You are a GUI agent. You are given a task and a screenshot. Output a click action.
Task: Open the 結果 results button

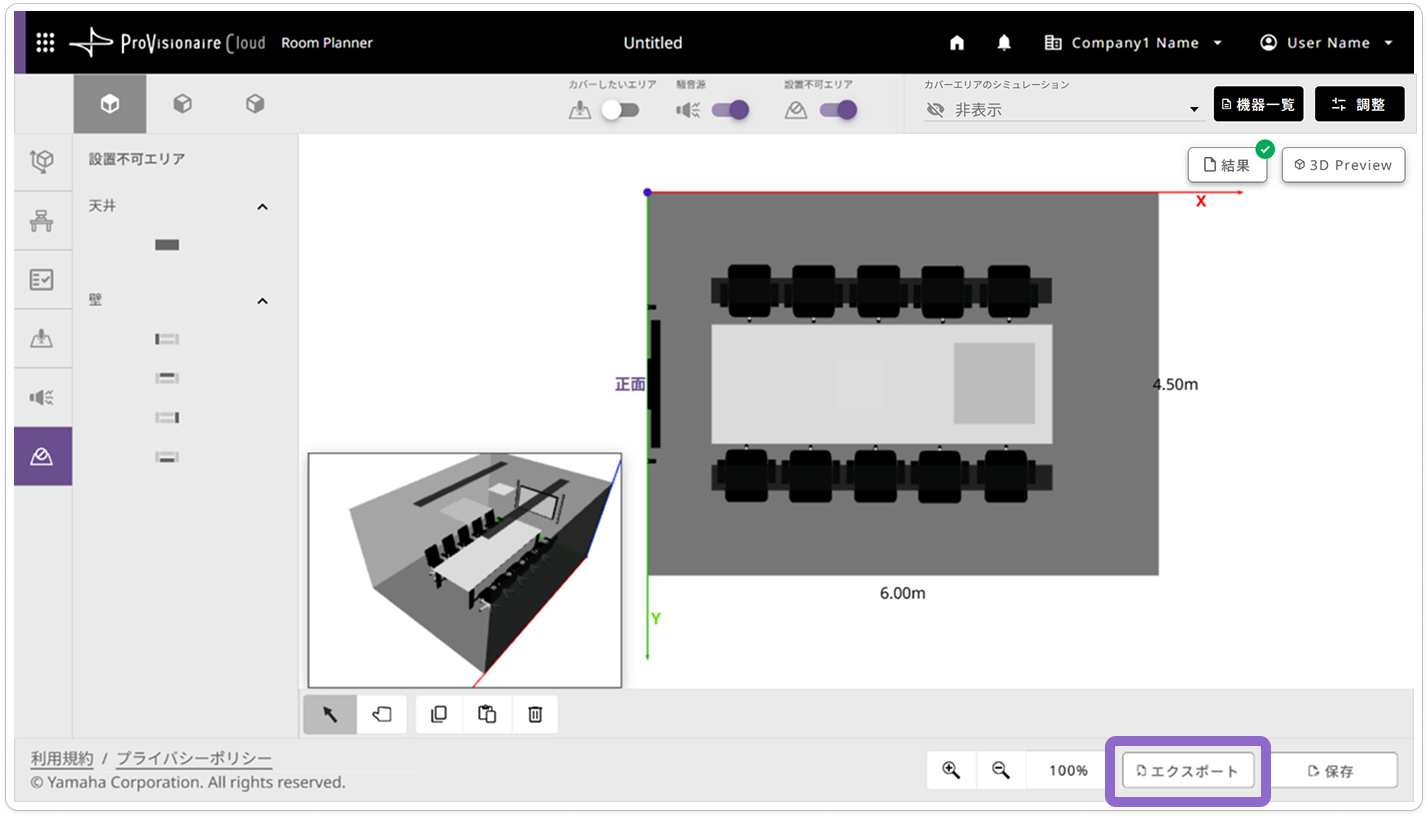[x=1227, y=165]
